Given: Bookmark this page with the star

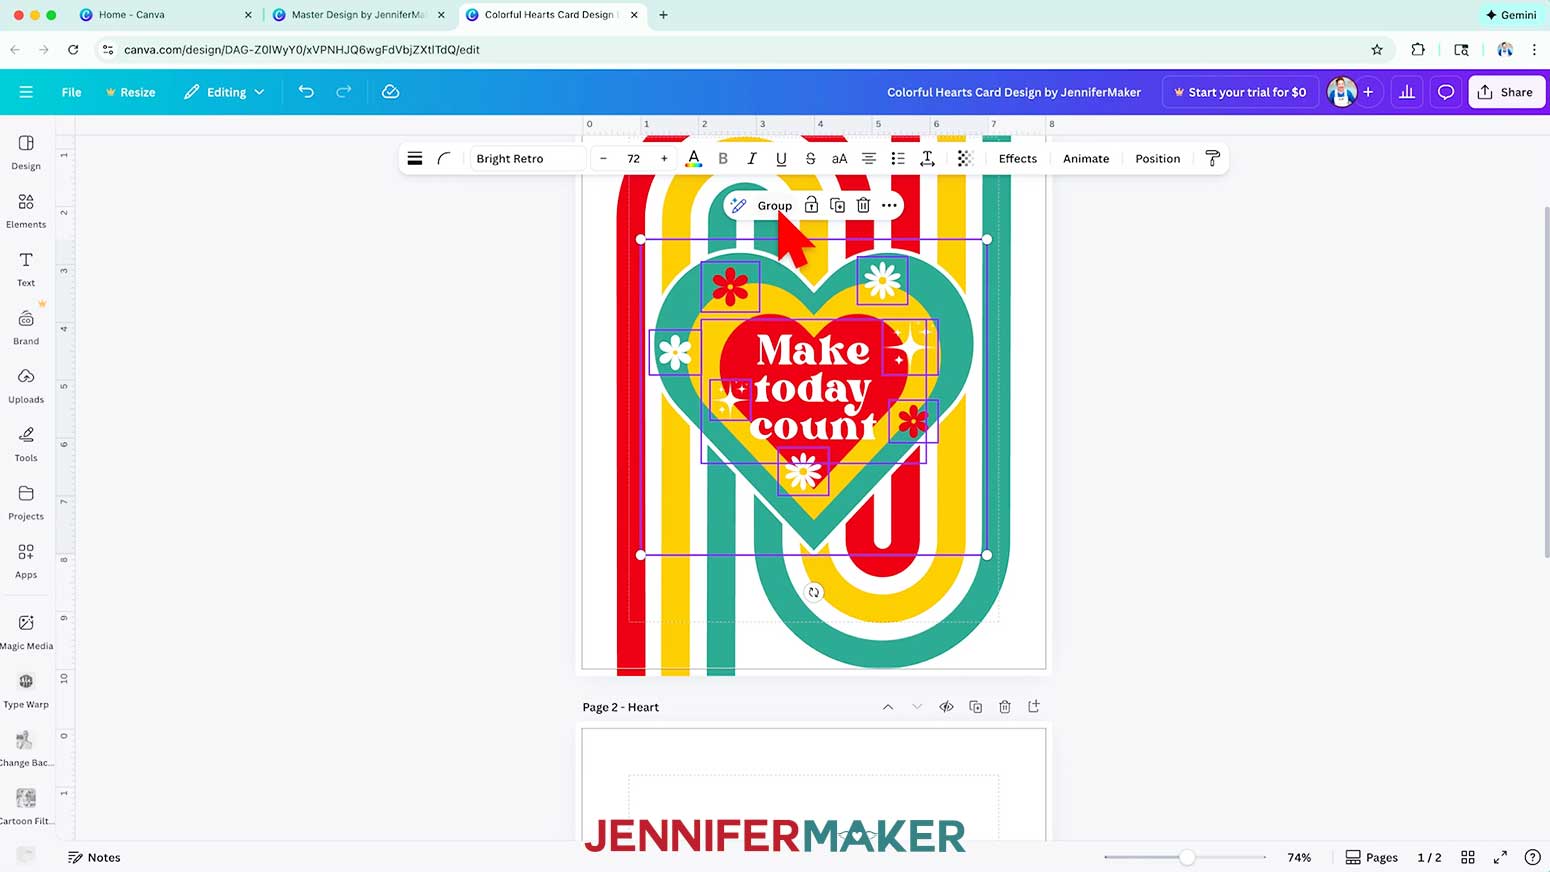Looking at the screenshot, I should [1377, 49].
